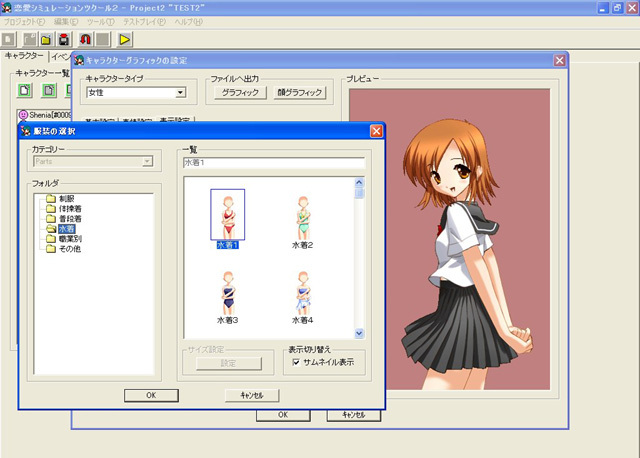
Task: Click the highlighted 水着 folder label
Action: [67, 229]
